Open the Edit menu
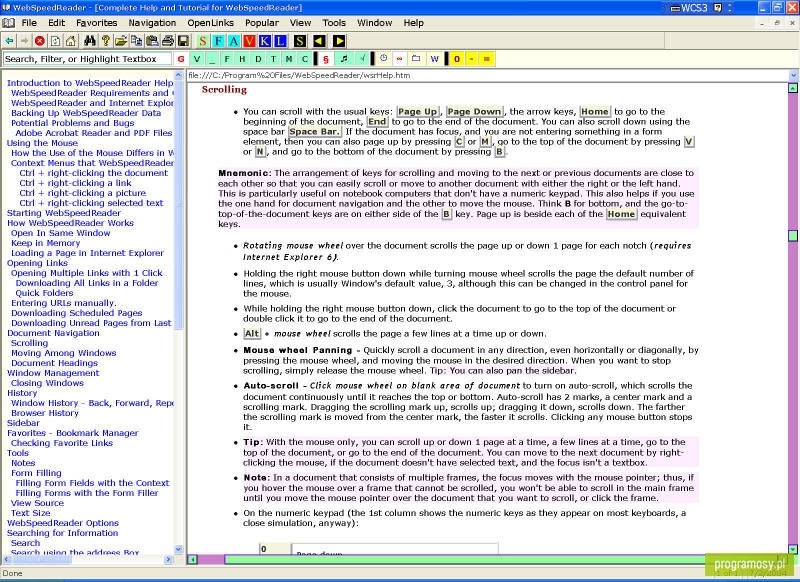Screen dimensions: 800x582 (x=57, y=23)
